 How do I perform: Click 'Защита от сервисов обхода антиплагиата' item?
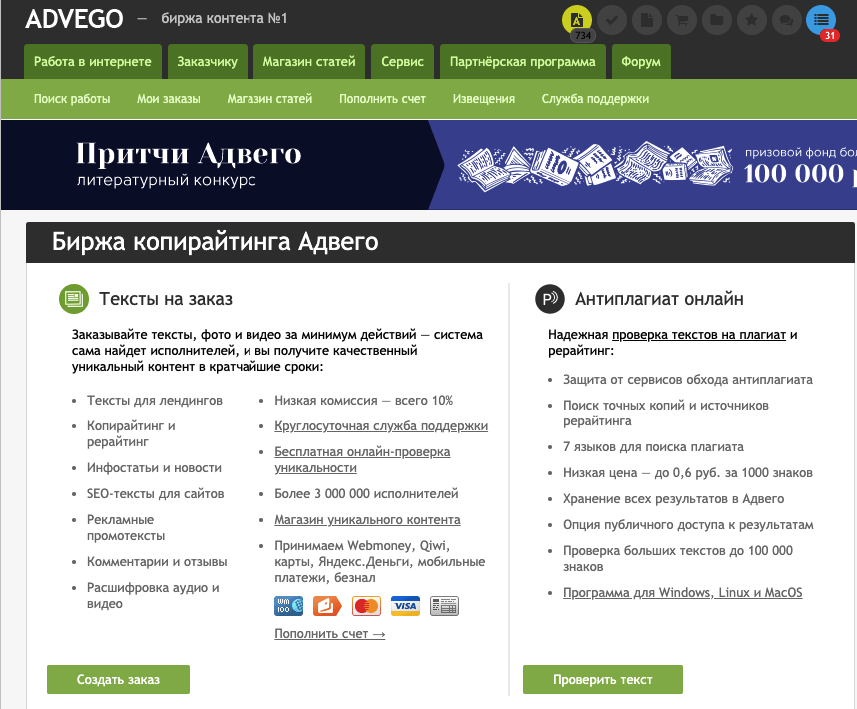tap(688, 379)
